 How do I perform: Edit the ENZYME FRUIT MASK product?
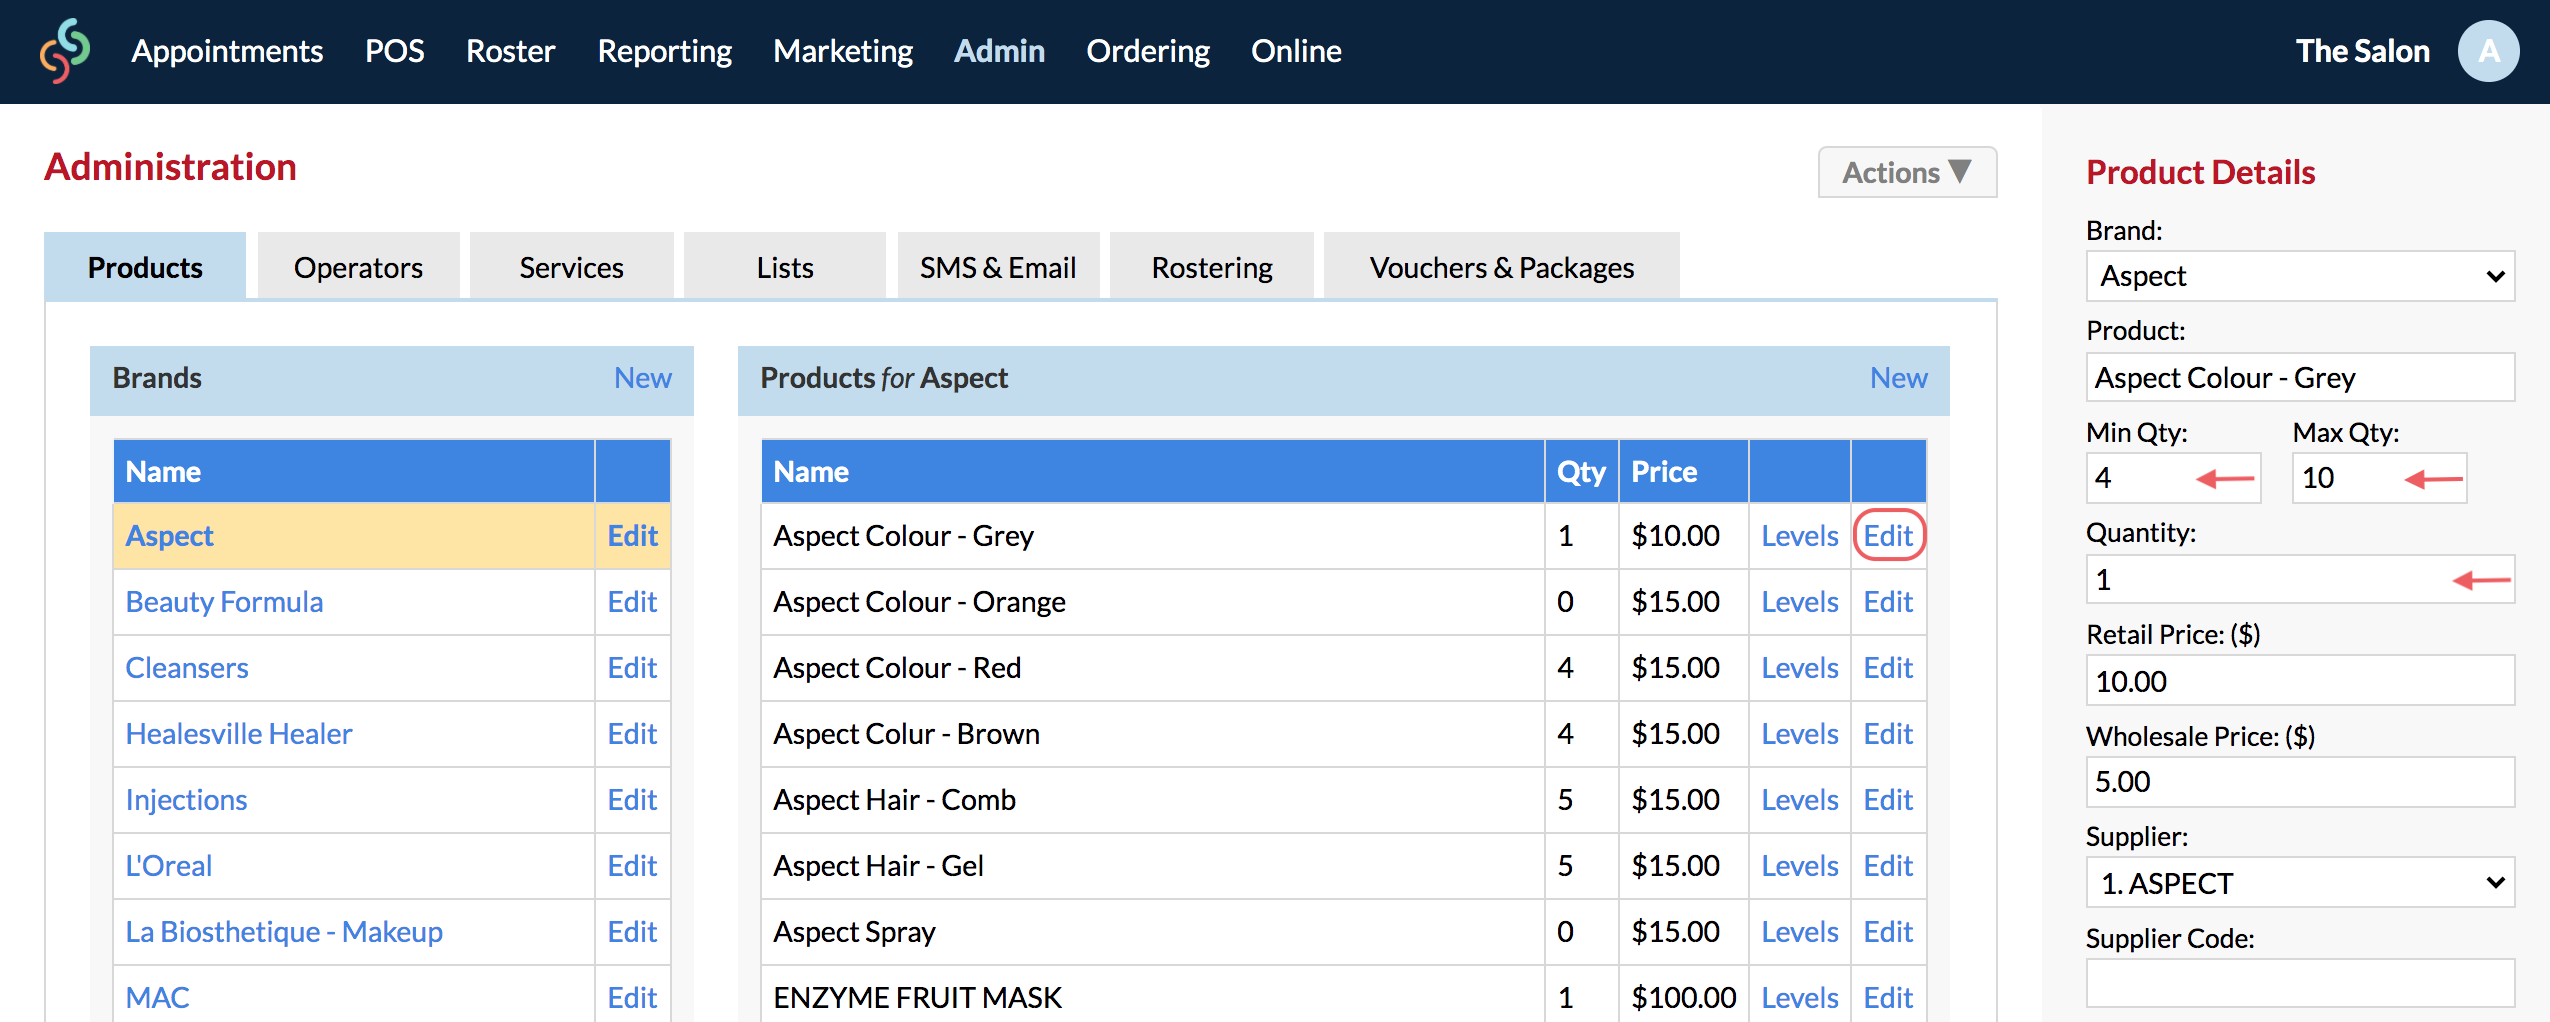[x=1888, y=998]
